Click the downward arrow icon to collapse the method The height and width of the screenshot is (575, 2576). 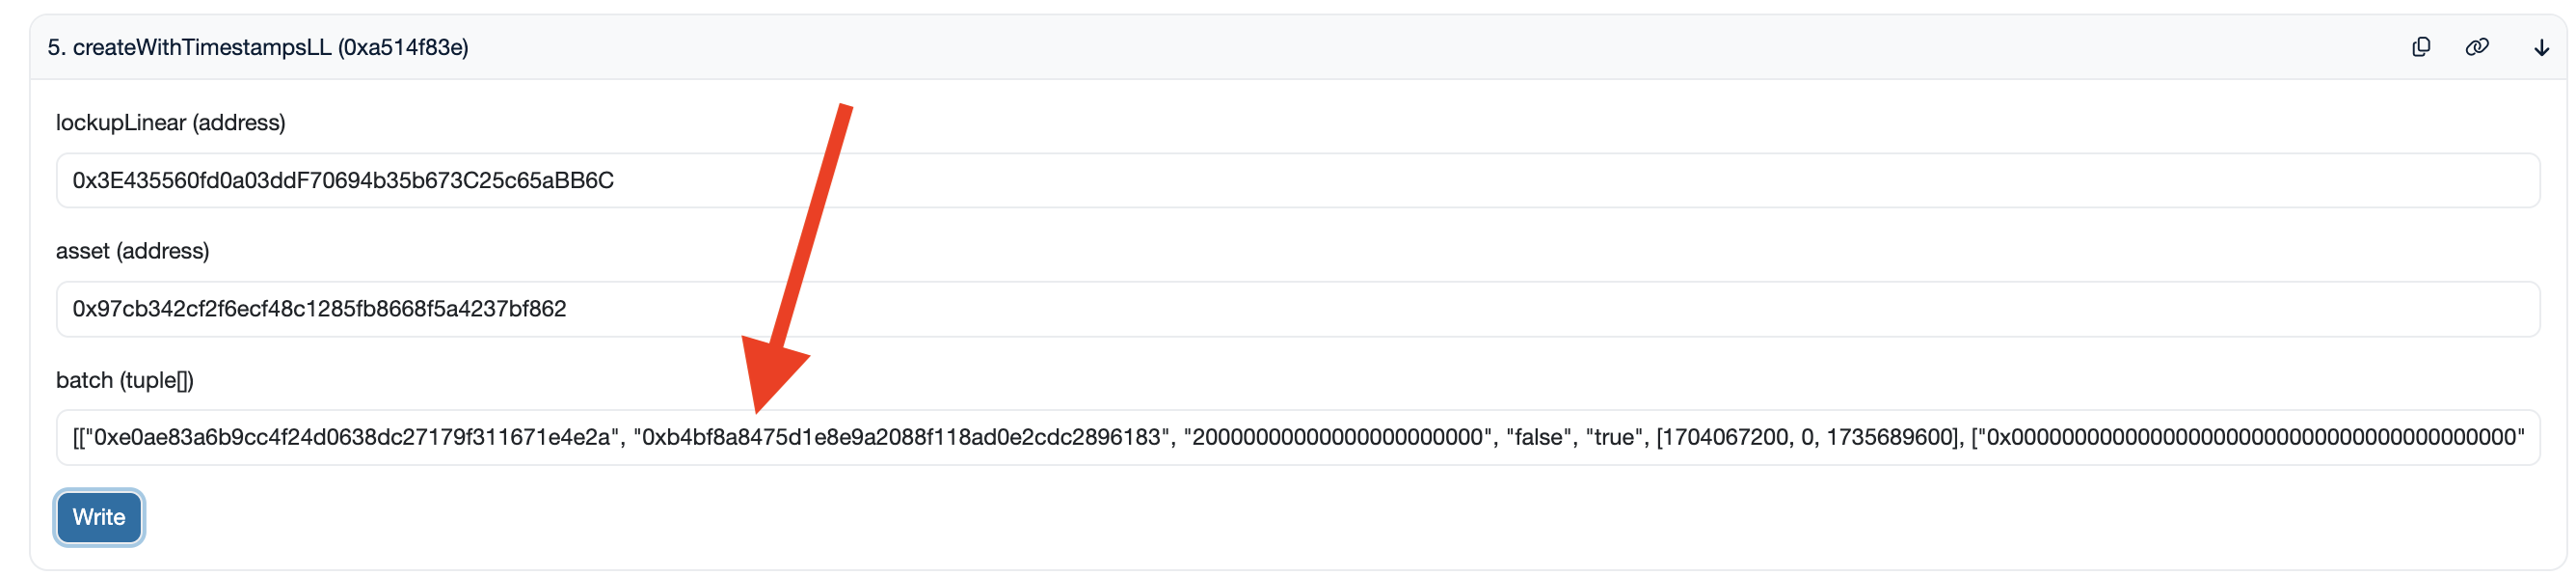coord(2541,47)
